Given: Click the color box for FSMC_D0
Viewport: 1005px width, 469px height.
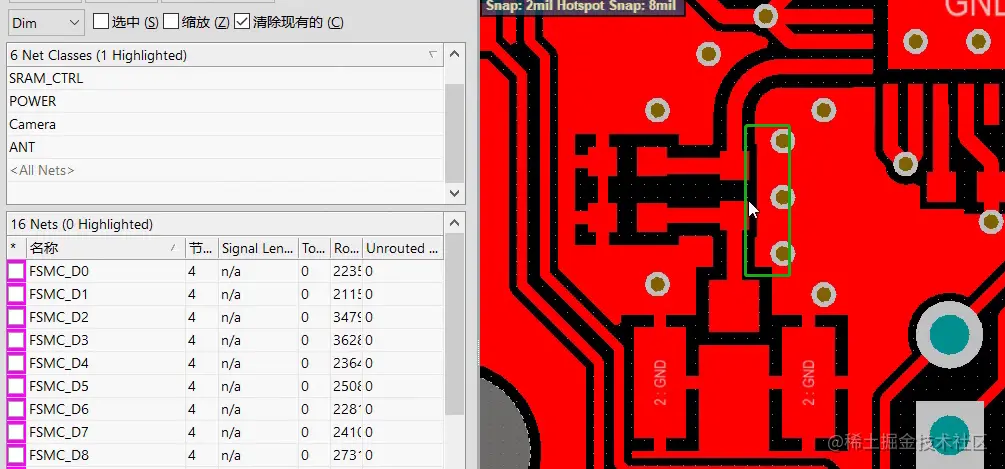Looking at the screenshot, I should point(16,272).
